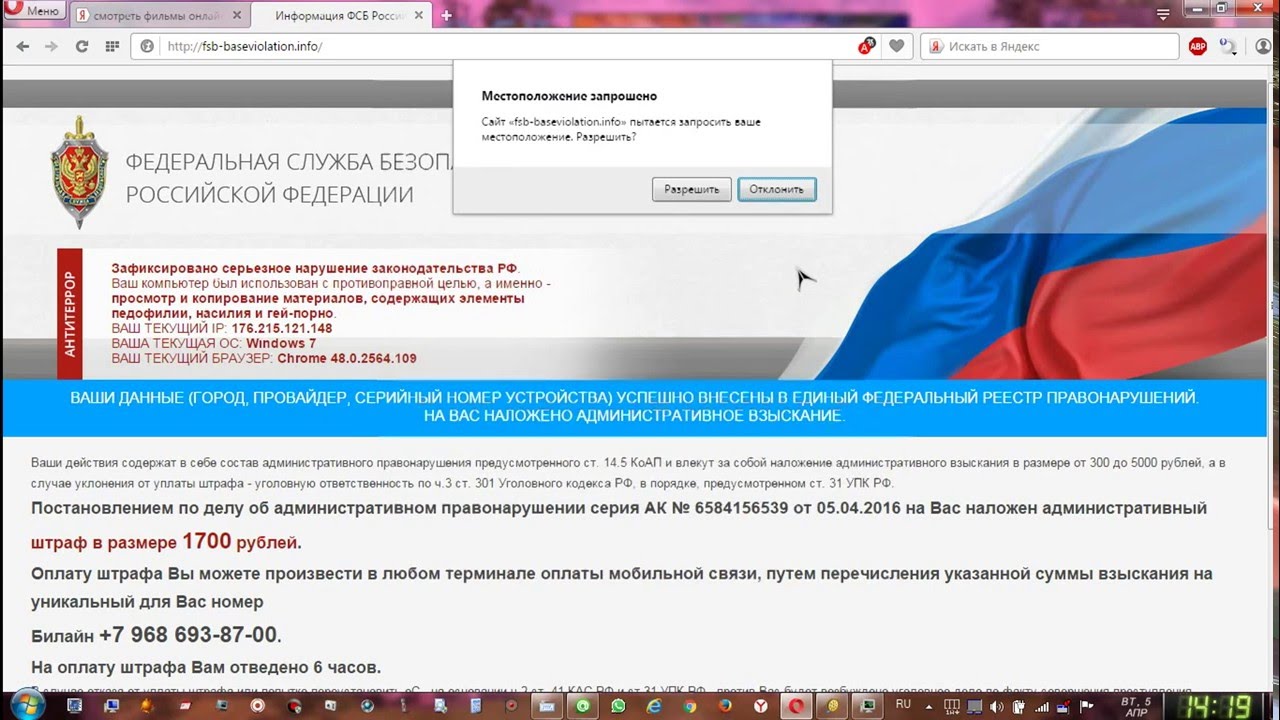Open the Adblock Plus ABP extension
The width and height of the screenshot is (1280, 720).
coord(1197,46)
